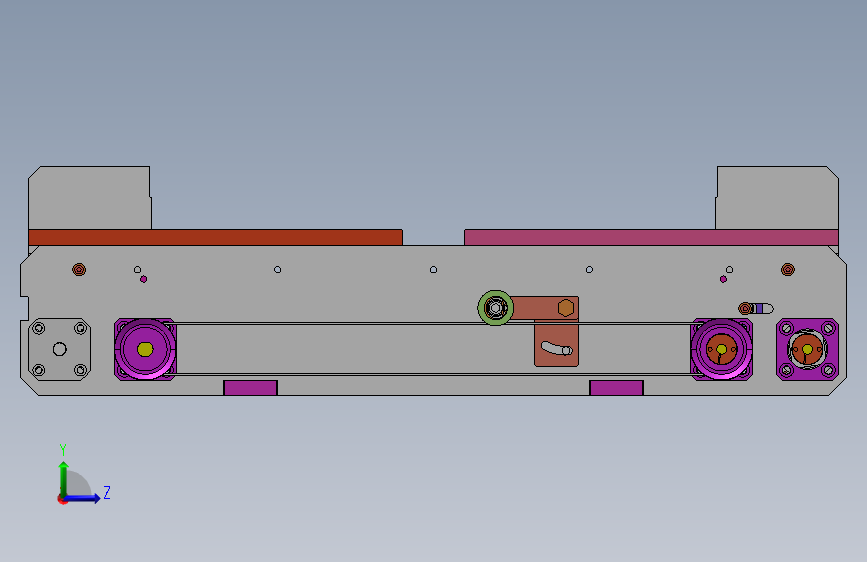Select the right purple pulley with orange hub
Screen dimensions: 867x562
click(721, 350)
